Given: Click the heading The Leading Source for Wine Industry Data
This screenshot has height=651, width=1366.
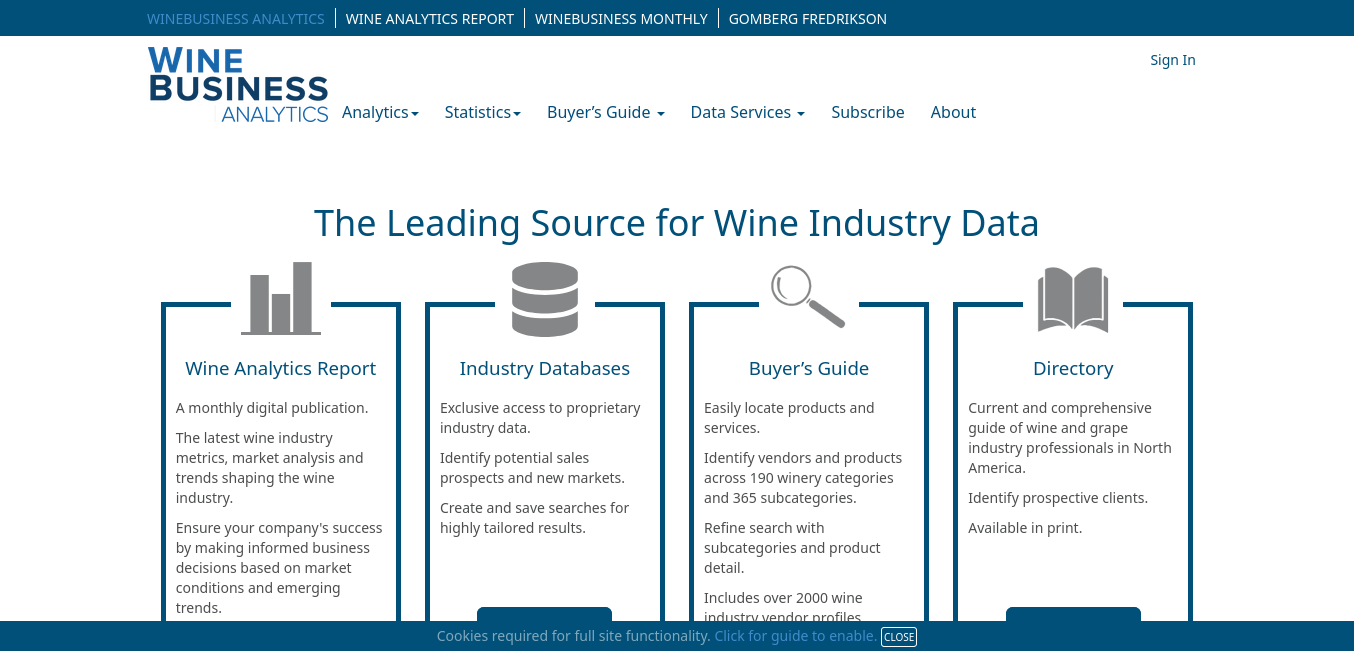Looking at the screenshot, I should (677, 223).
